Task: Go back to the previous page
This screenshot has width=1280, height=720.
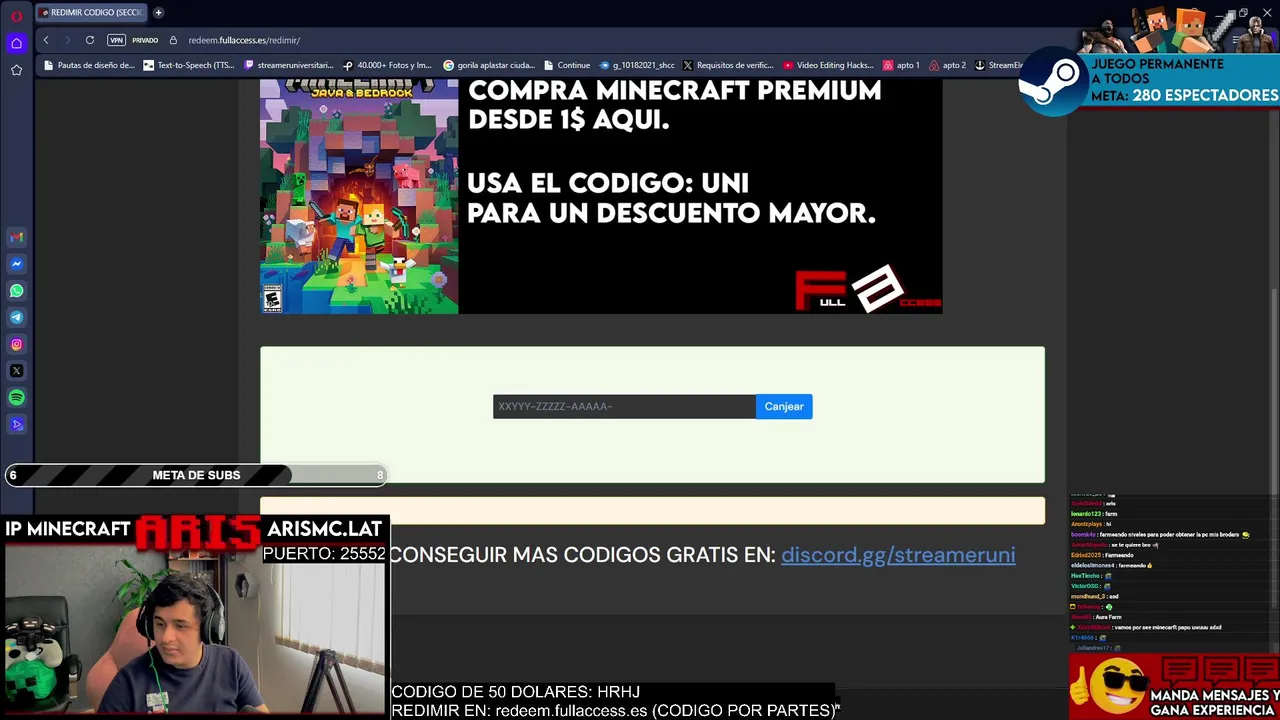Action: coord(45,40)
